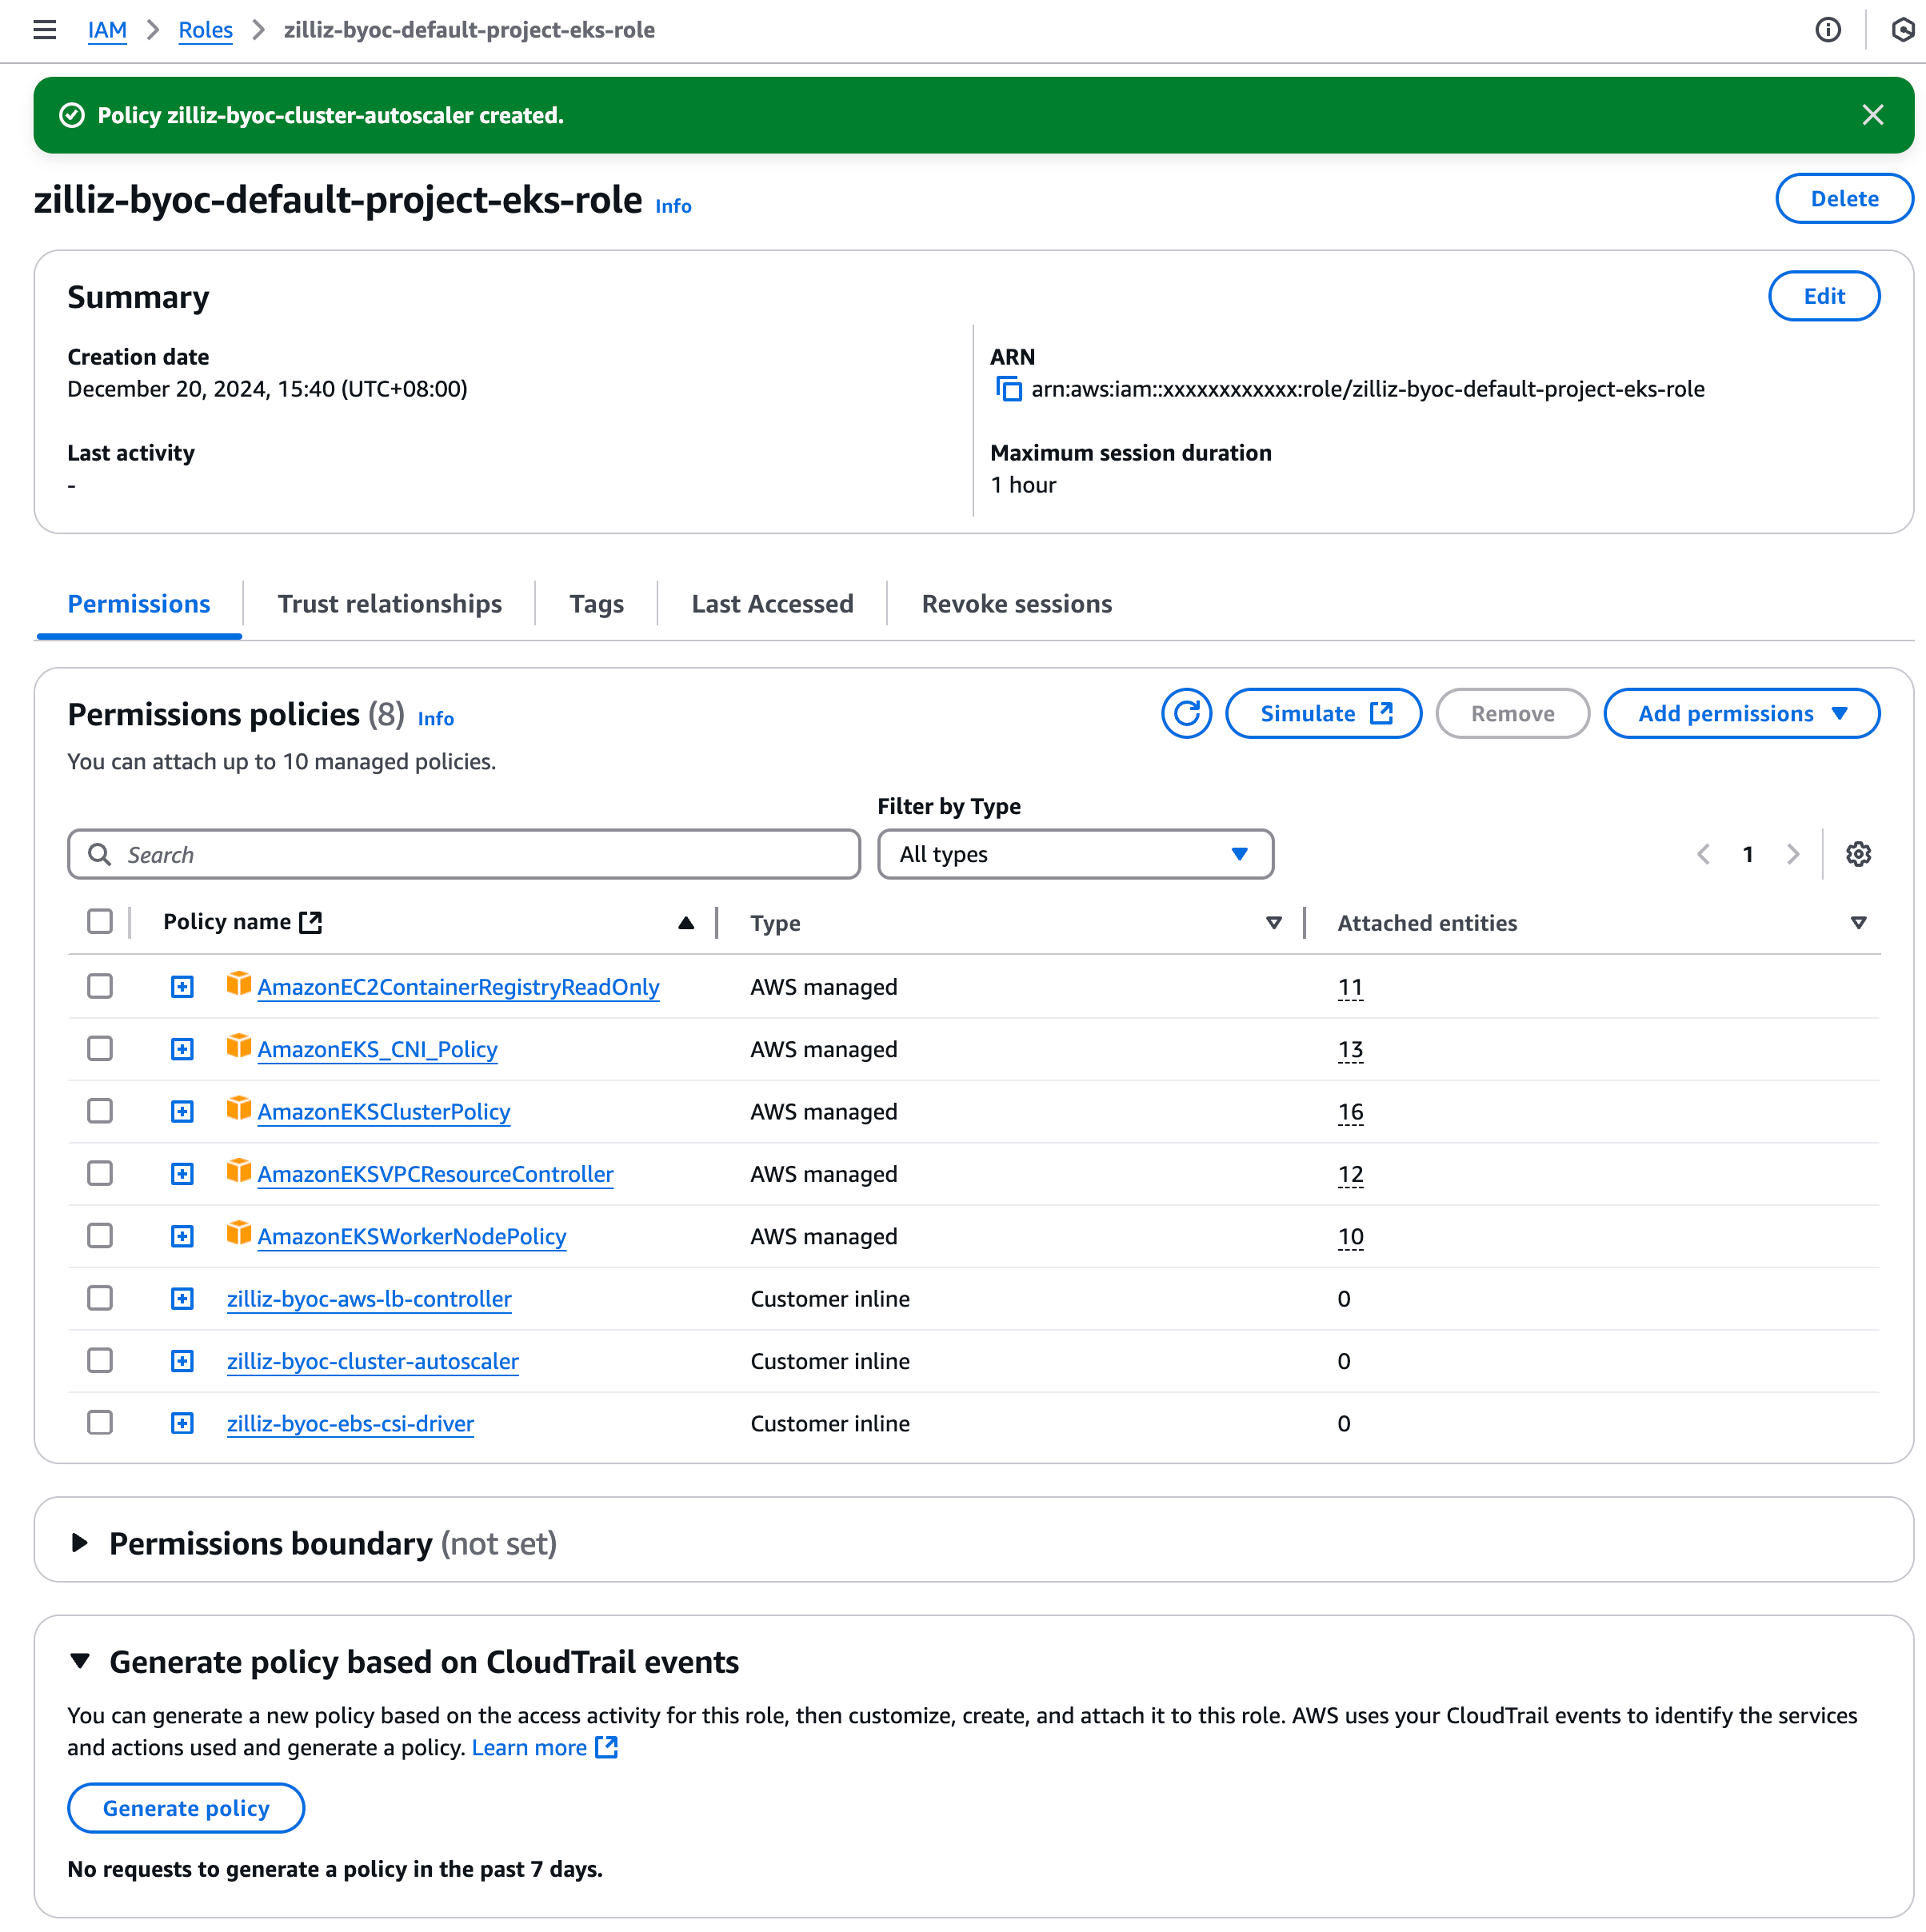This screenshot has width=1926, height=1932.
Task: Sort by Type column arrow
Action: (x=1273, y=923)
